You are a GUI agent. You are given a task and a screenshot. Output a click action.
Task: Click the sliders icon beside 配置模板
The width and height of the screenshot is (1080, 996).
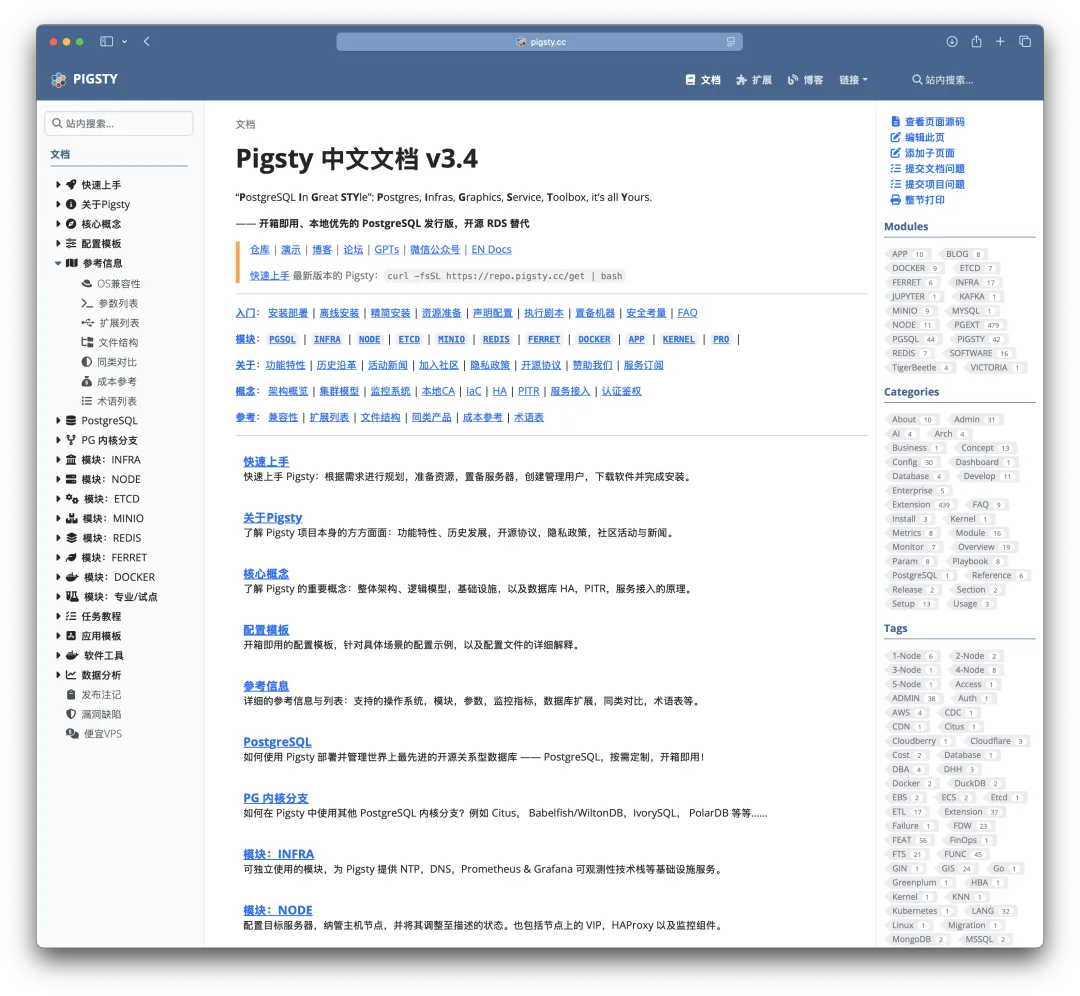point(71,243)
